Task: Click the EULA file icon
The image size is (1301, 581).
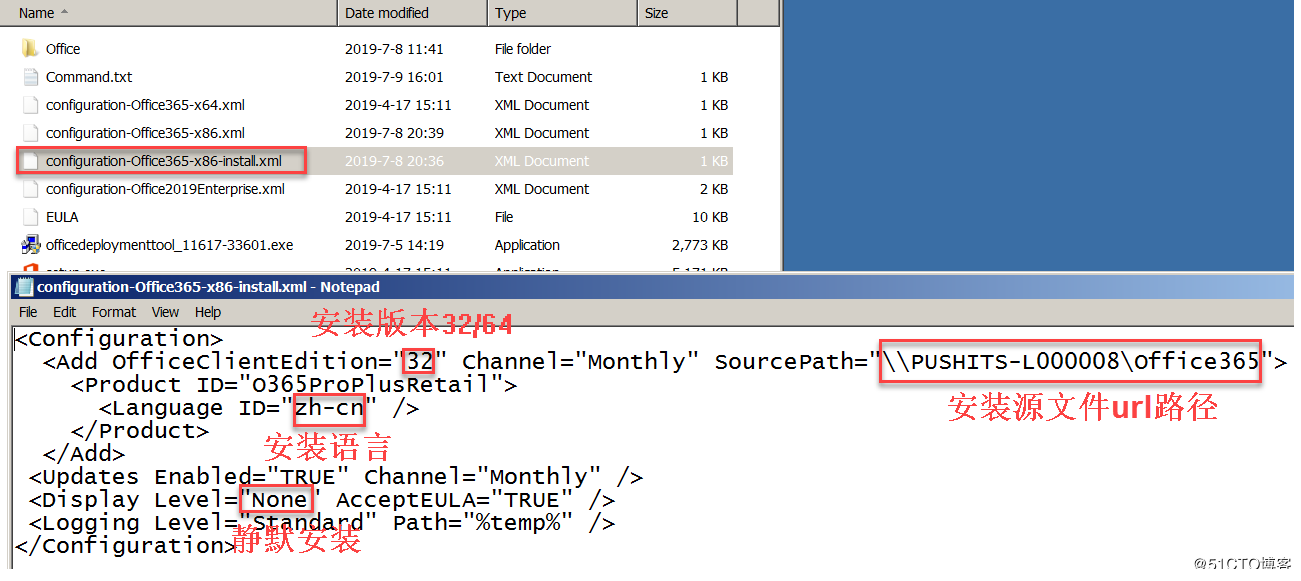Action: [30, 217]
